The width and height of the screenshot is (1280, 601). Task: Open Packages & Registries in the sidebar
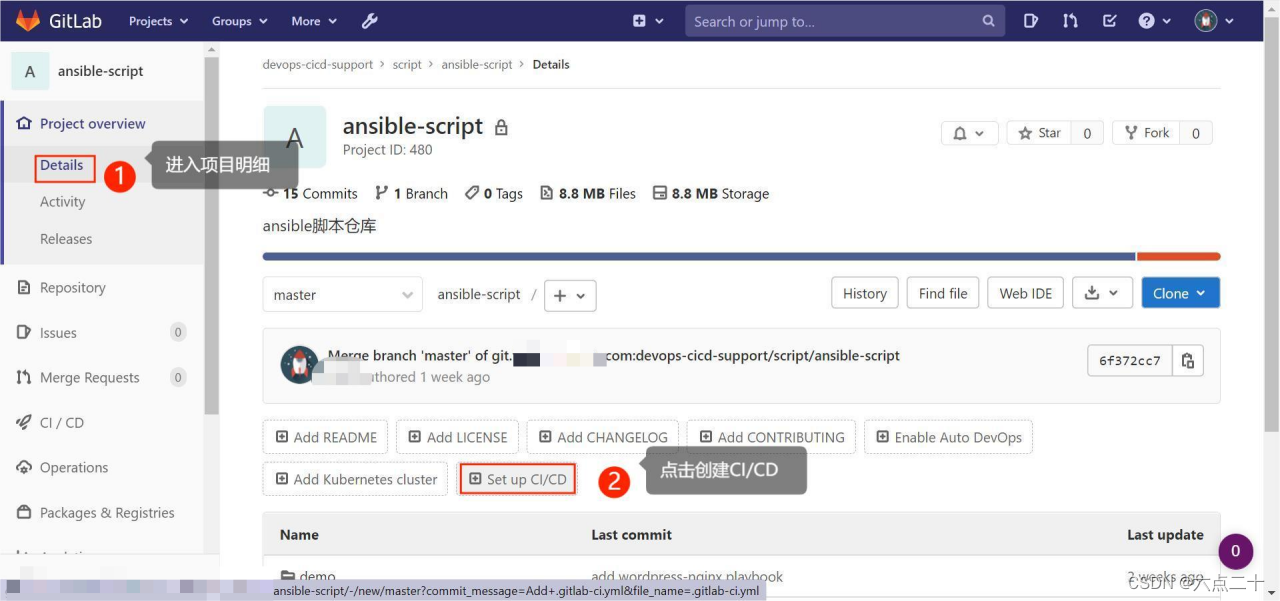coord(106,513)
